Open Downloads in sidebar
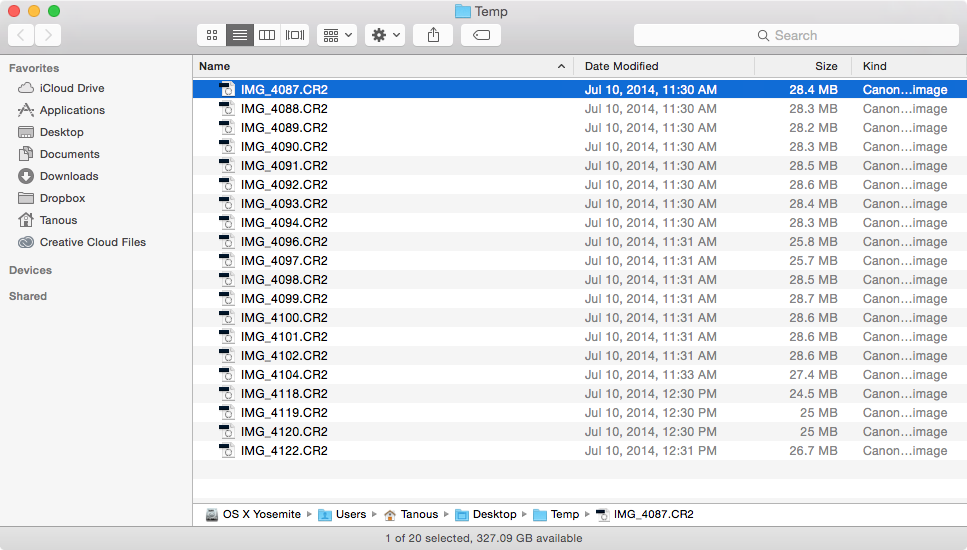Screen dimensions: 967x550 (58, 176)
